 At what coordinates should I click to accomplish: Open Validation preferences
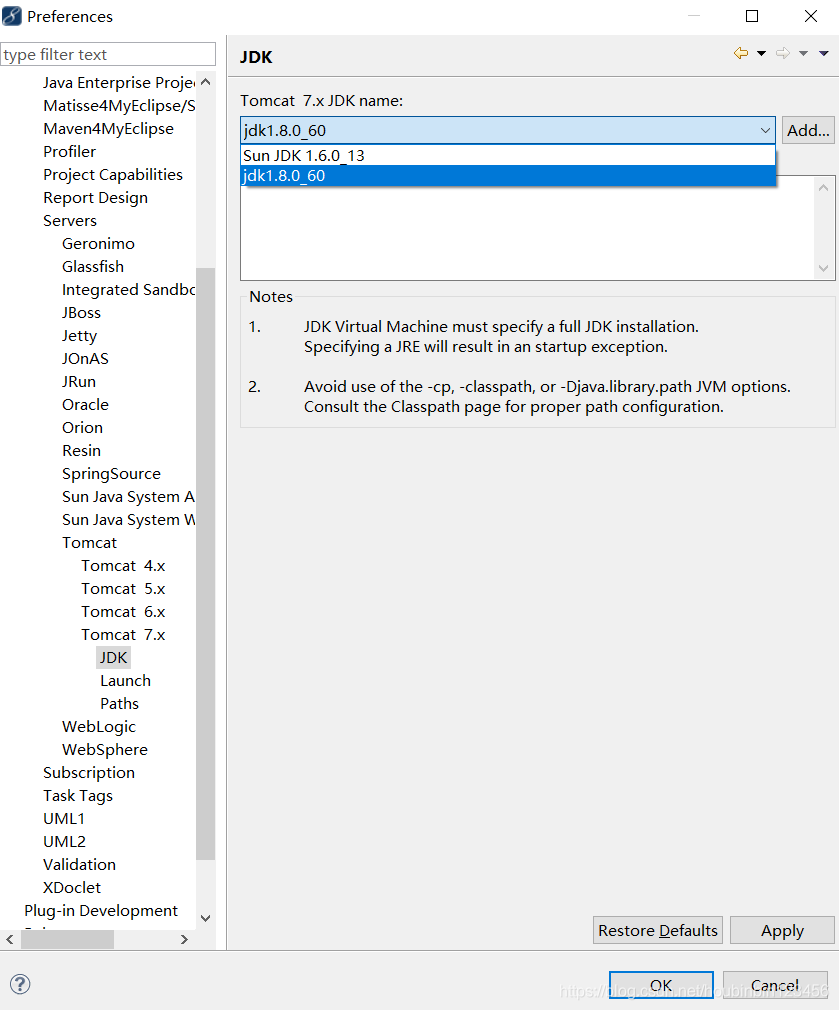pyautogui.click(x=79, y=864)
